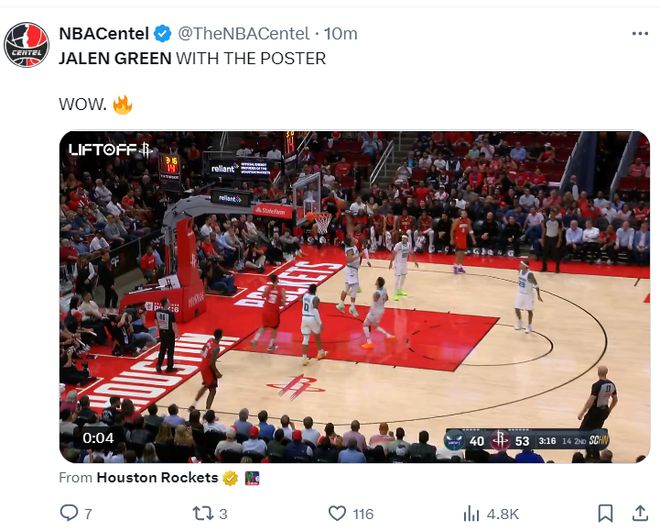660x531 pixels.
Task: Click the blue verified badge beside NBACentel
Action: (x=164, y=34)
